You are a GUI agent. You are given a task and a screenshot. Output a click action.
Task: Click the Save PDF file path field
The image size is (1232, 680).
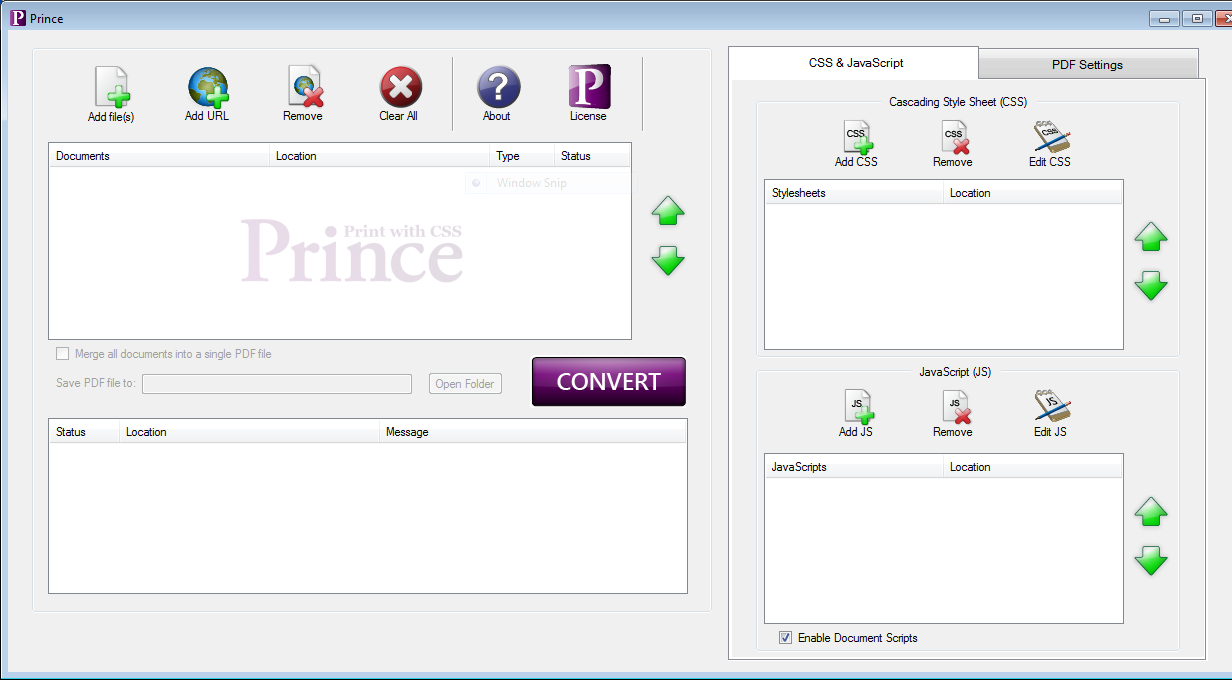pyautogui.click(x=276, y=383)
